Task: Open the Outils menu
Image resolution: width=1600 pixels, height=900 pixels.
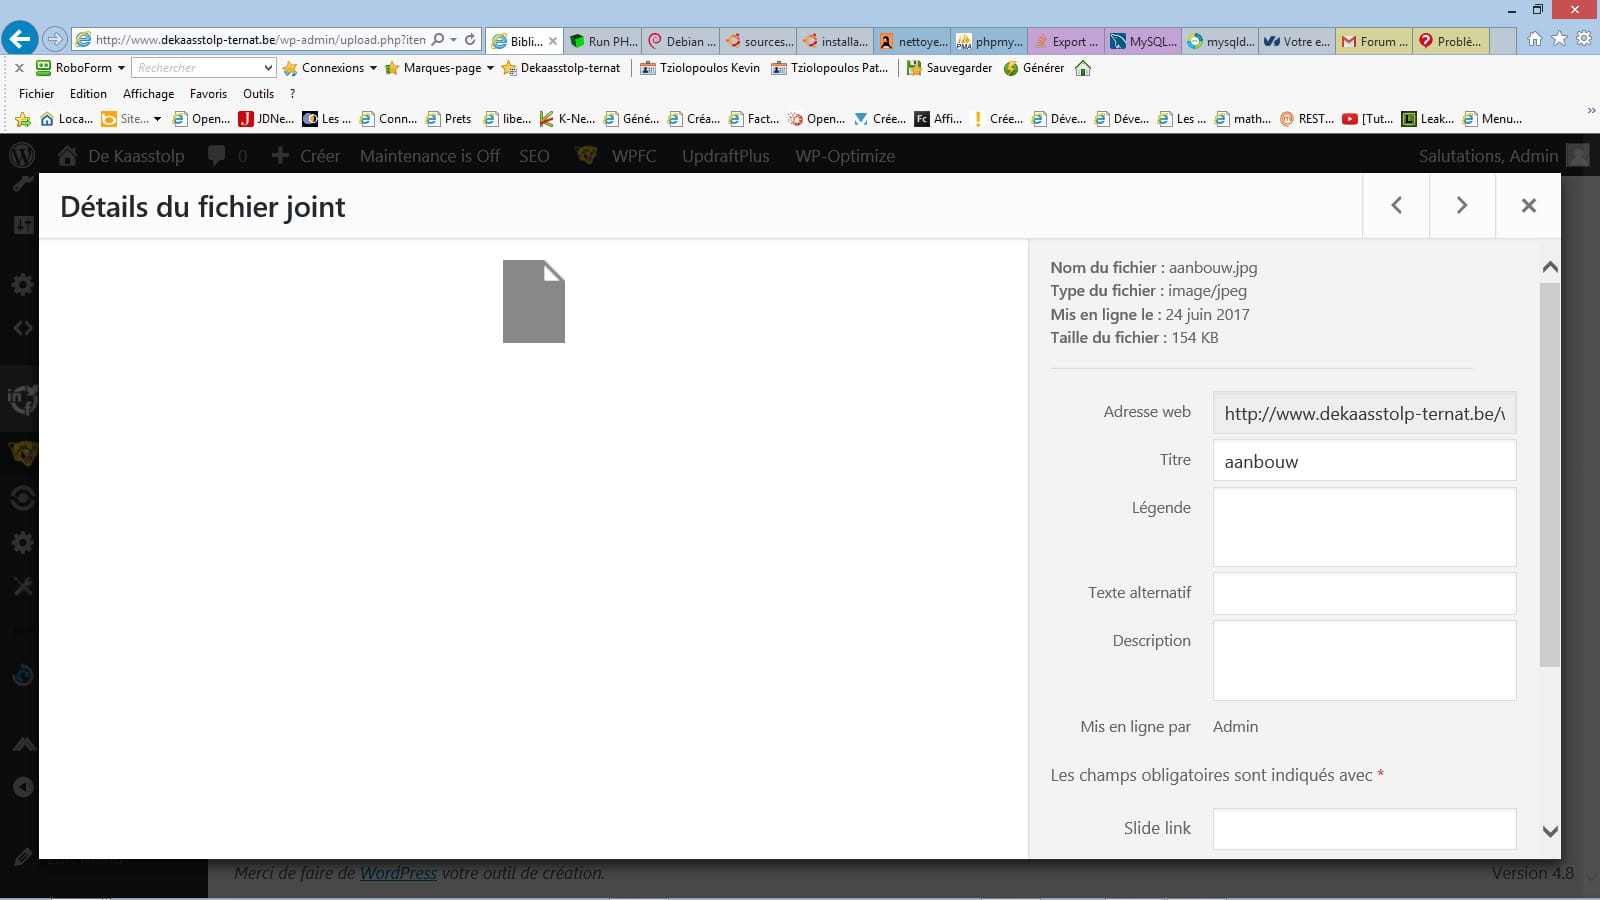Action: point(258,94)
